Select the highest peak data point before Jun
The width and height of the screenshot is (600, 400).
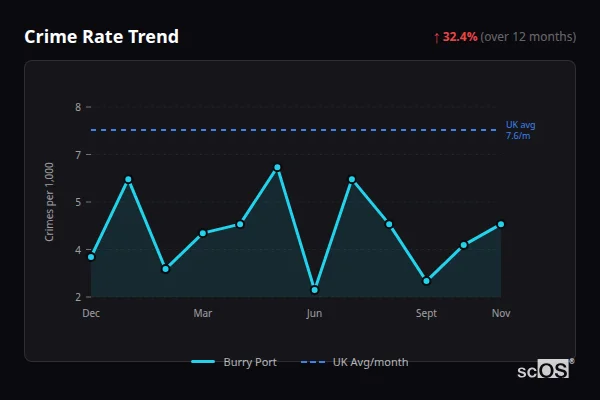click(277, 168)
